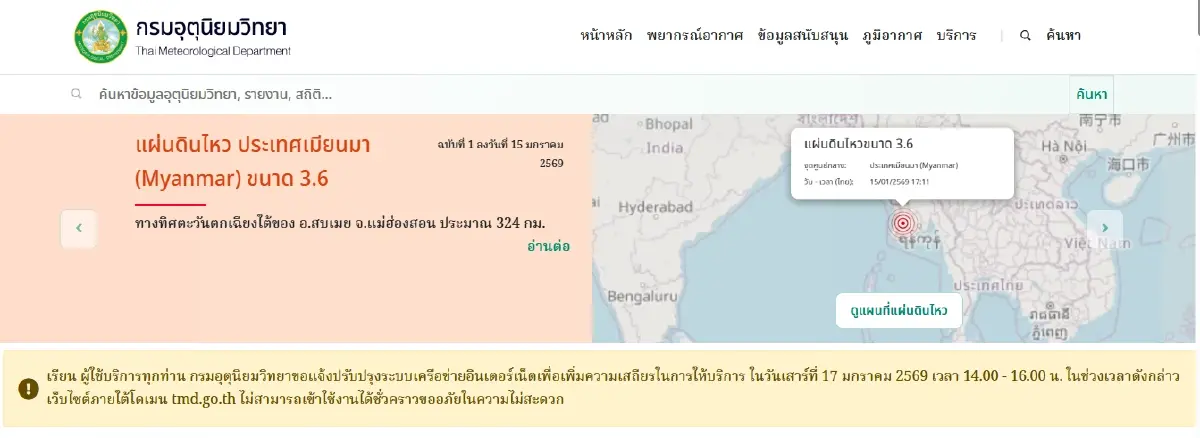Open the พยากรณ์อากาศ menu
This screenshot has height=438, width=1200.
pyautogui.click(x=695, y=35)
